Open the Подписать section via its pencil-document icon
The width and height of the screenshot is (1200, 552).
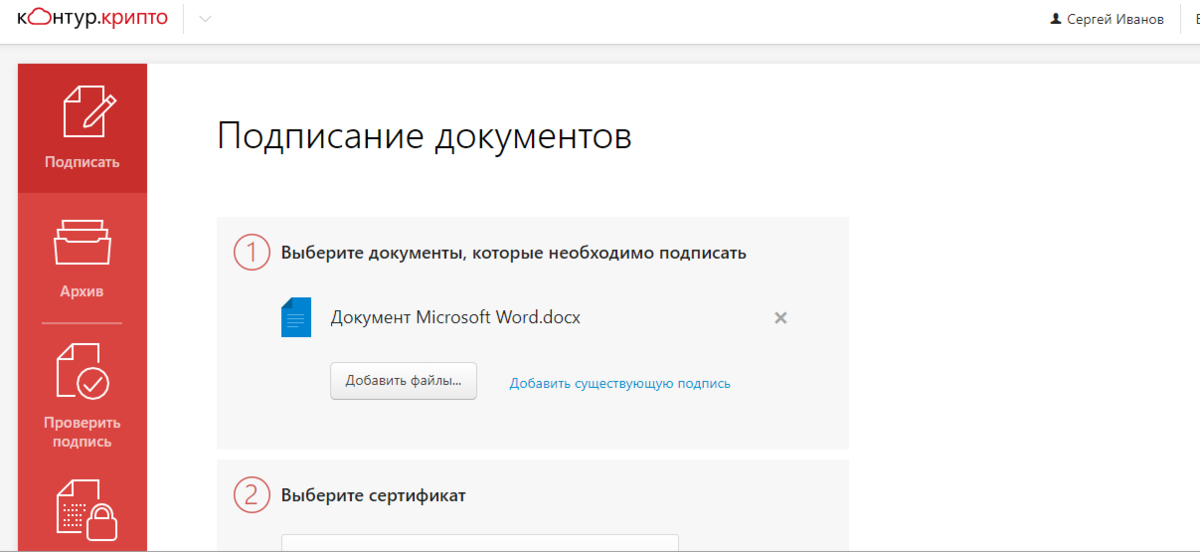(88, 111)
